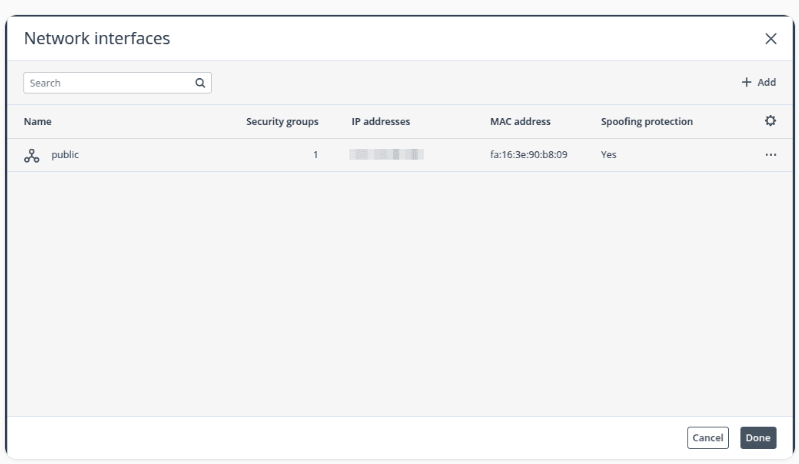Click the Spoofing protection column header

pyautogui.click(x=647, y=121)
